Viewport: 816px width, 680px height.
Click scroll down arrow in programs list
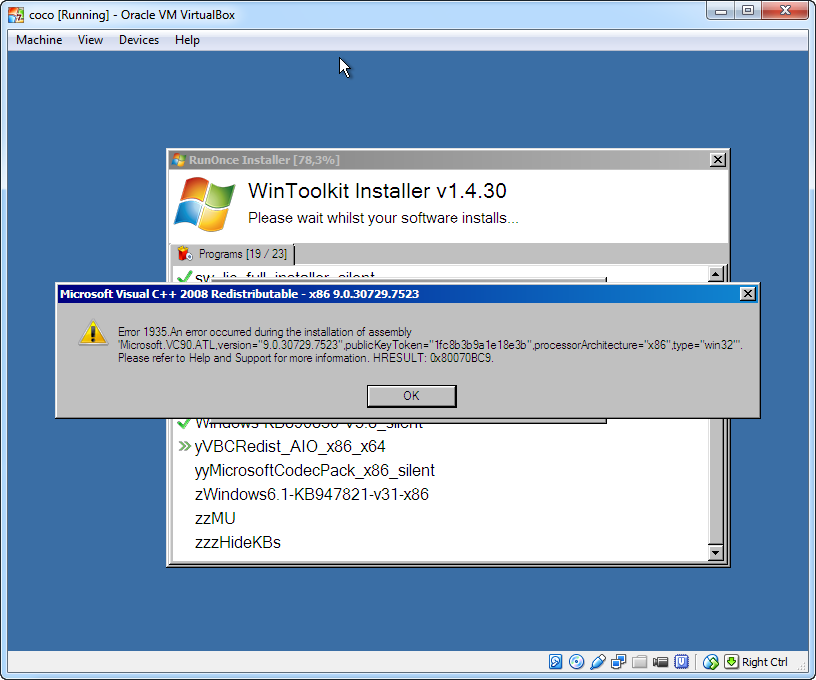pyautogui.click(x=715, y=552)
